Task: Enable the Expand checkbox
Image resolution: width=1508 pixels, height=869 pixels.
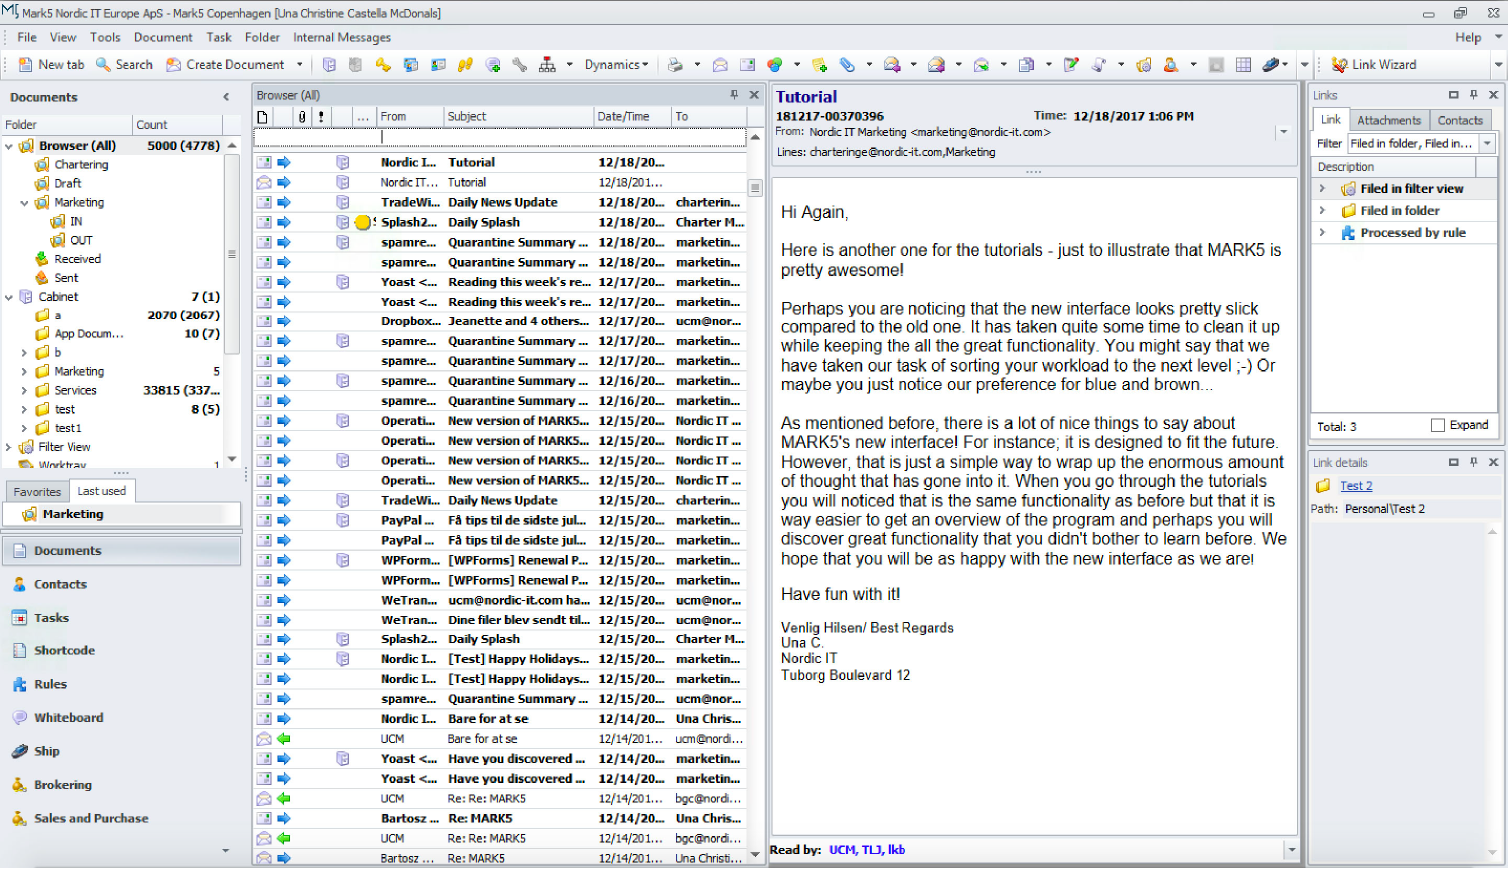Action: [1438, 426]
